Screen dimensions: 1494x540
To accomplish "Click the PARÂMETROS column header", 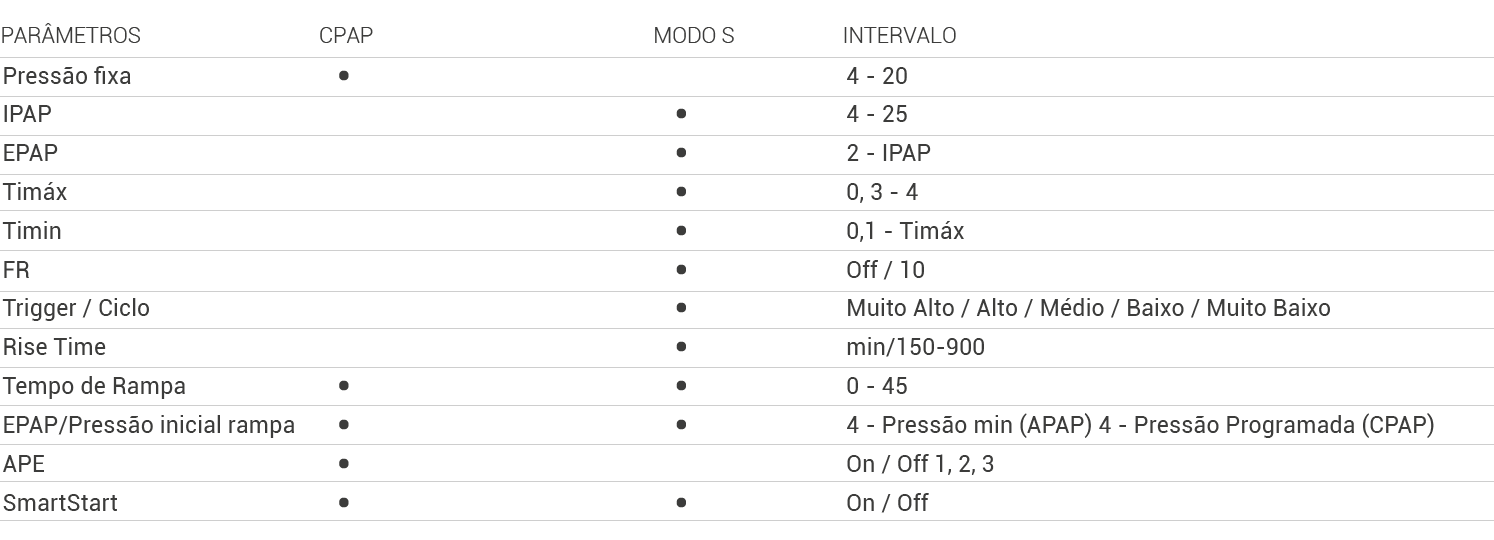I will (71, 36).
